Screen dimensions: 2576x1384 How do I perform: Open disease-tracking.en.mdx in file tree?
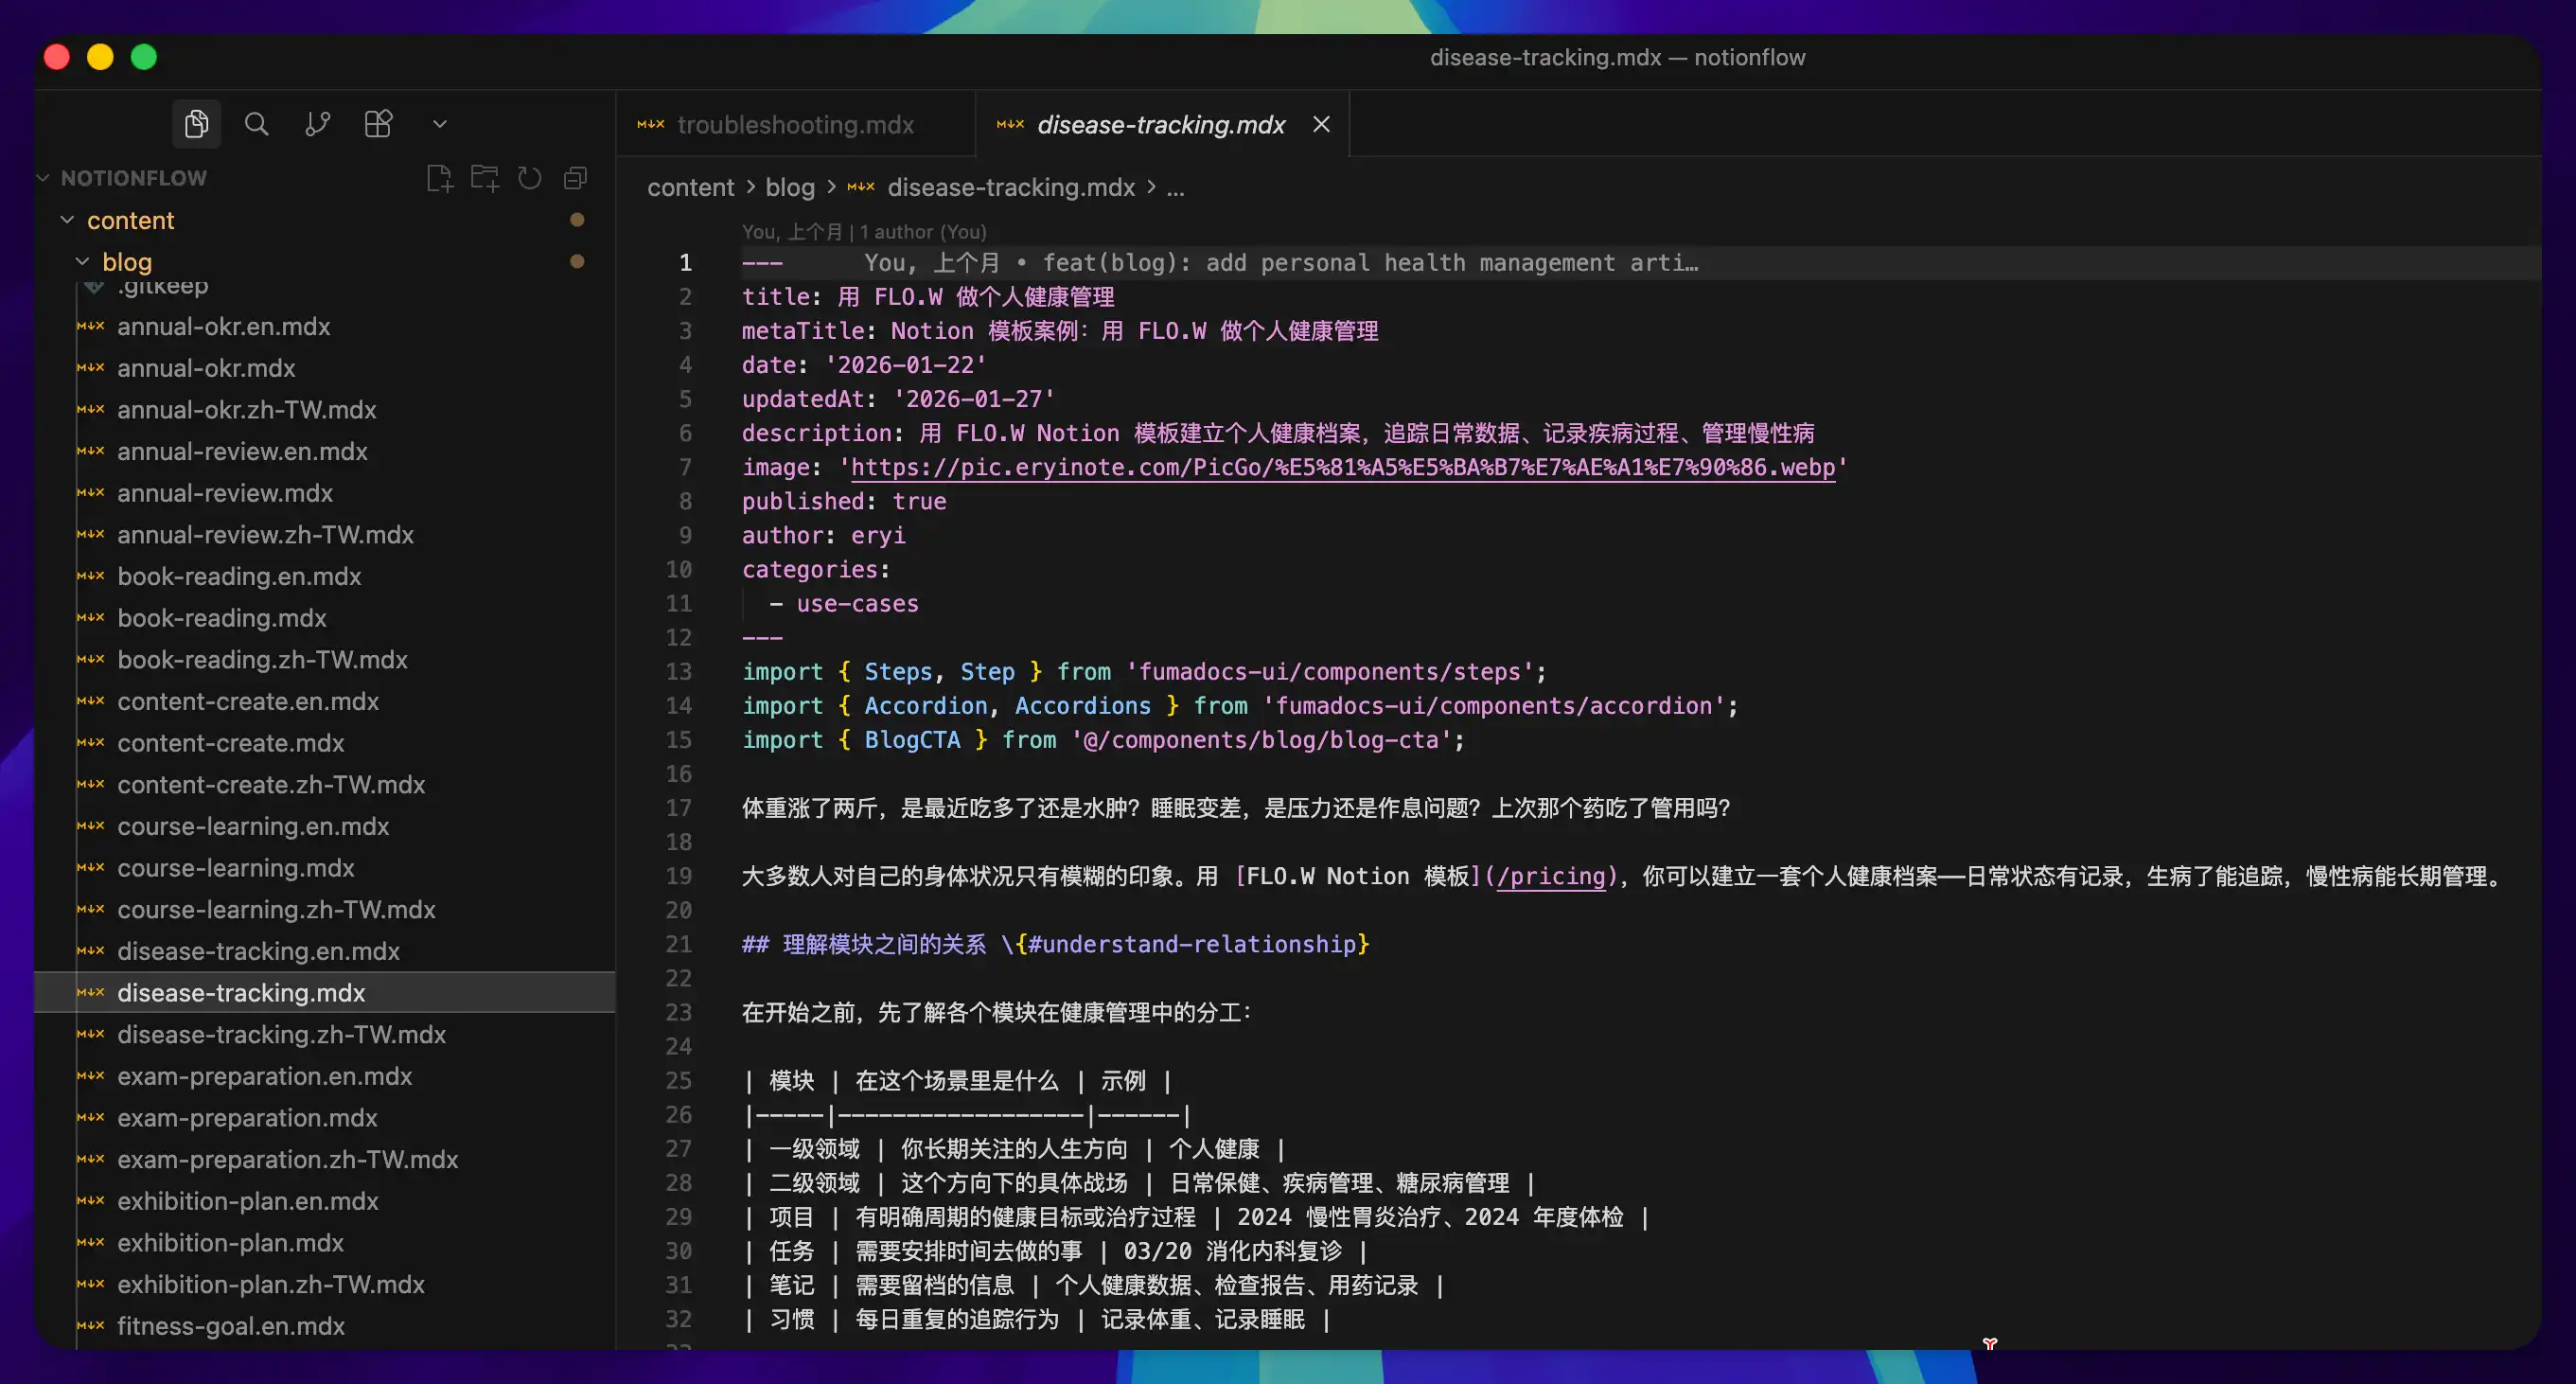point(258,951)
